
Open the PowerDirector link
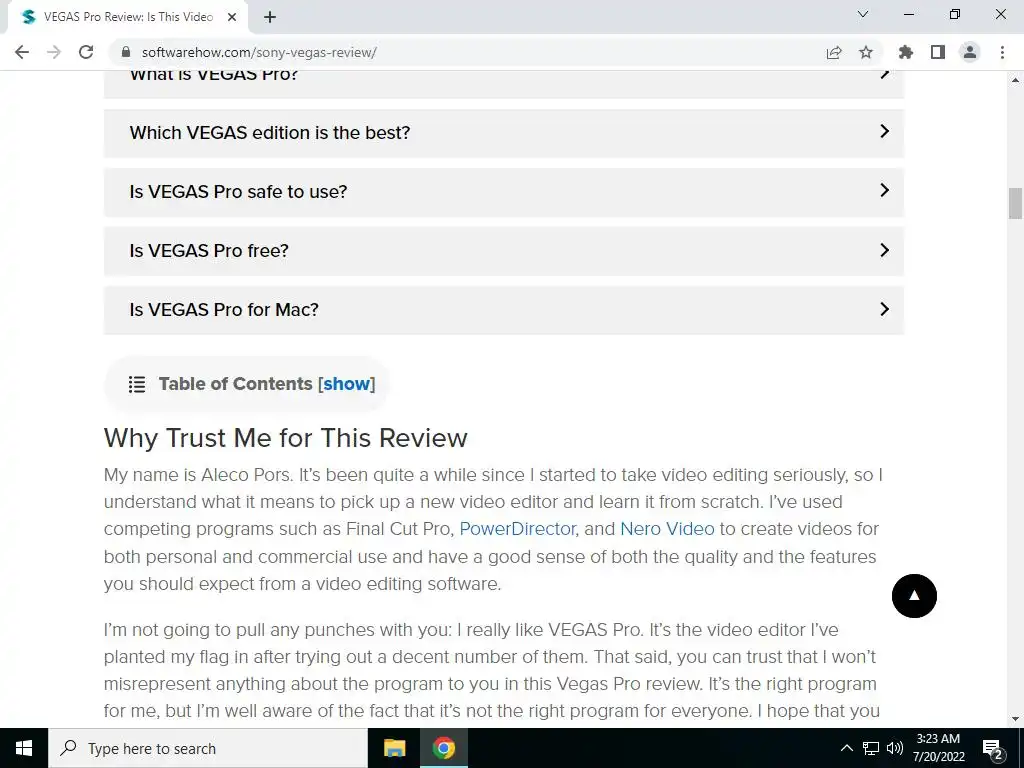point(517,529)
